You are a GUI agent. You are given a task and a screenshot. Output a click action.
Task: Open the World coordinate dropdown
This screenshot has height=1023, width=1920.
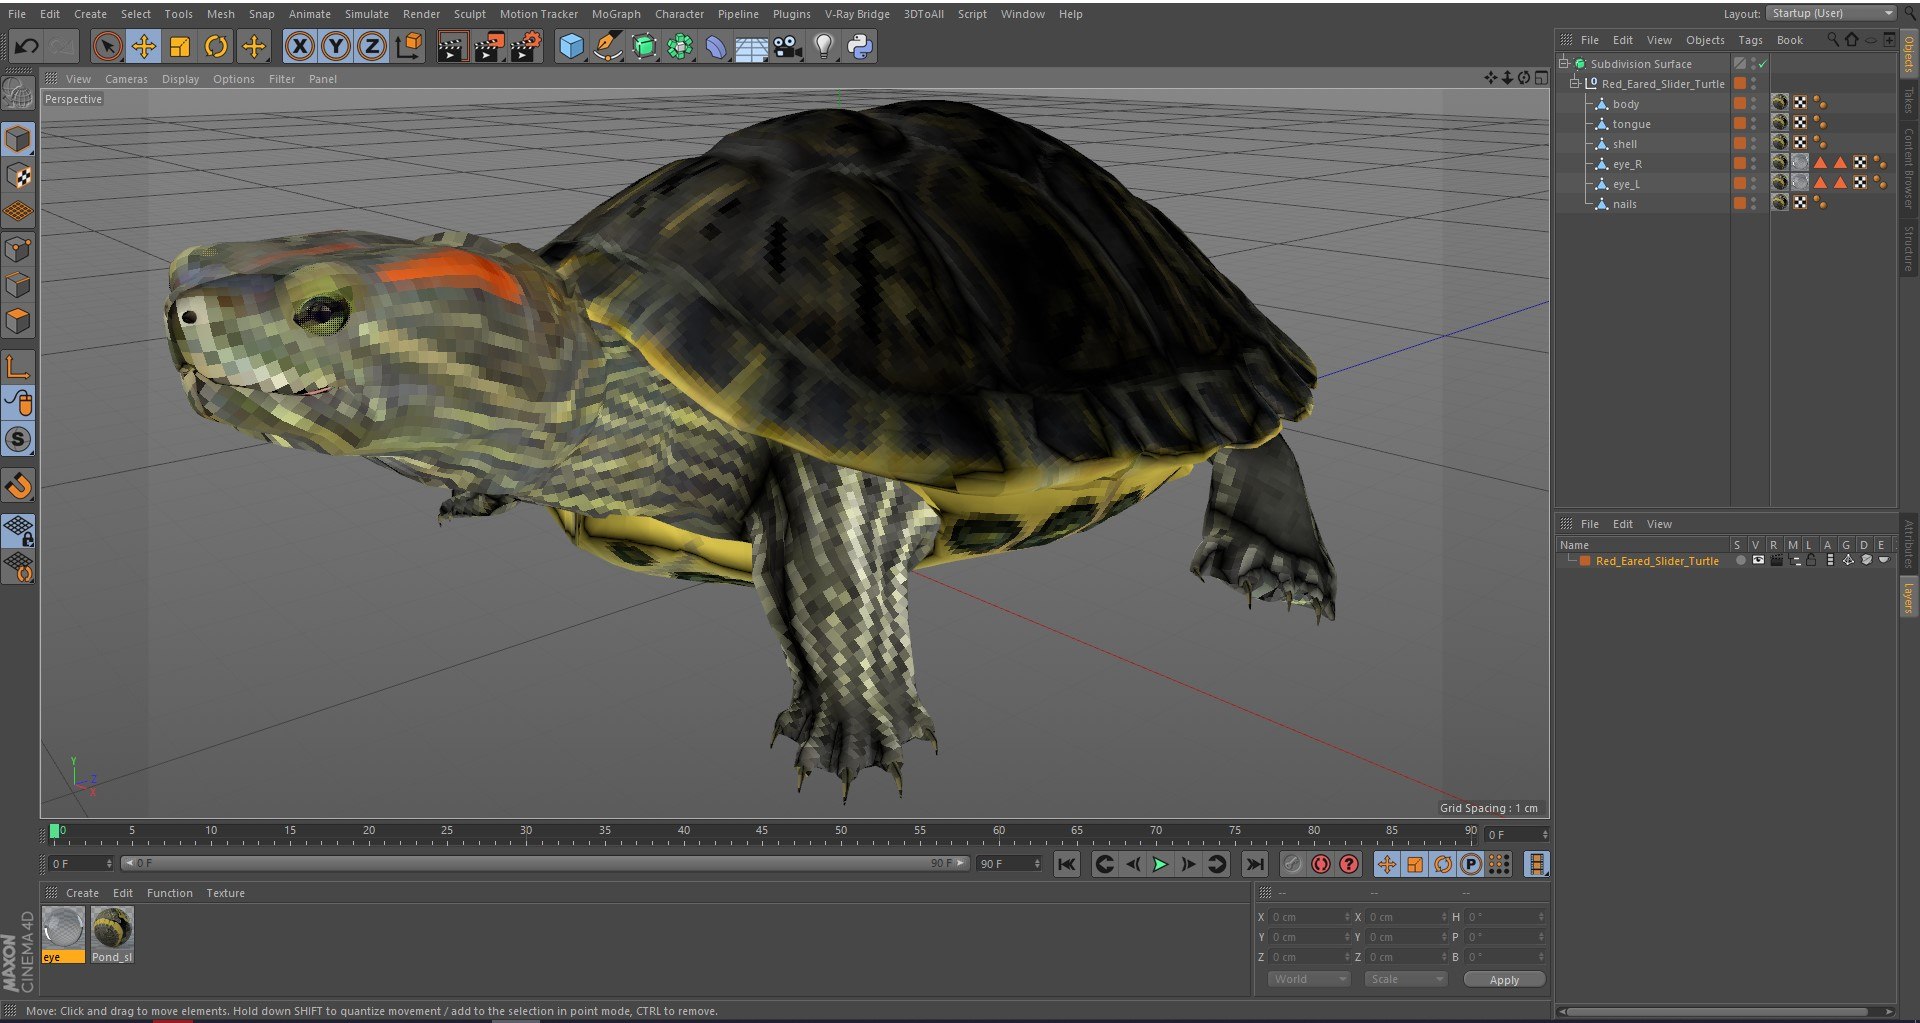(1310, 979)
